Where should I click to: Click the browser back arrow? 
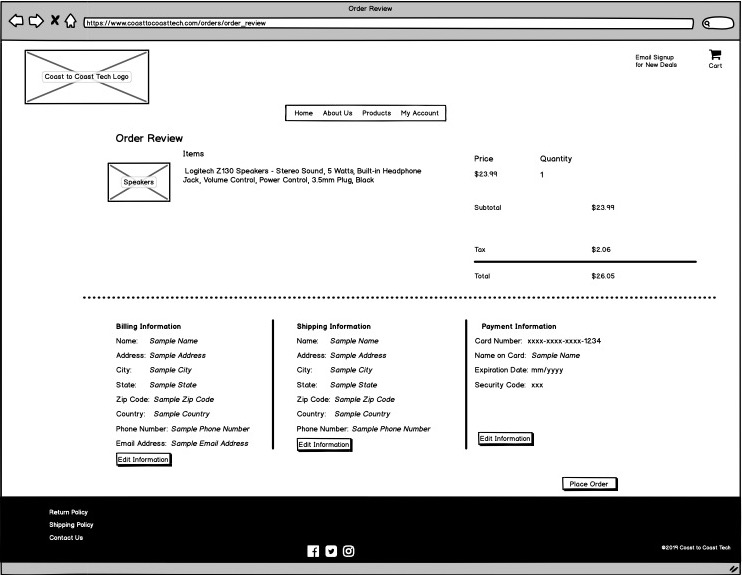[x=16, y=21]
